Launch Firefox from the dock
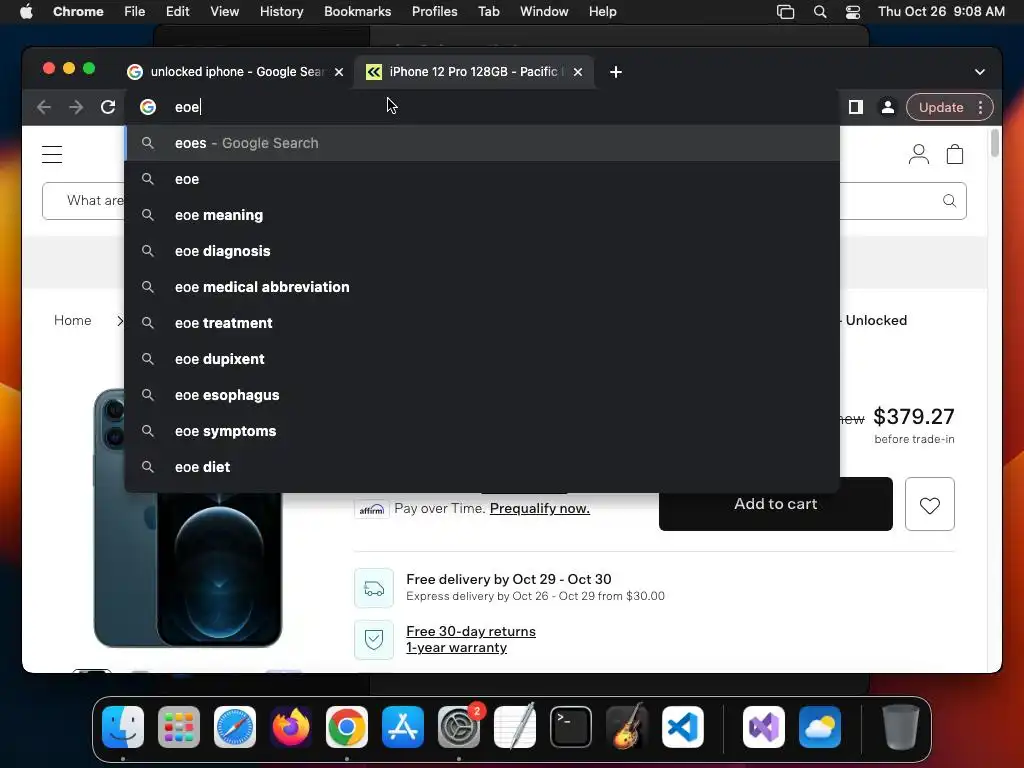This screenshot has height=768, width=1024. pyautogui.click(x=291, y=727)
